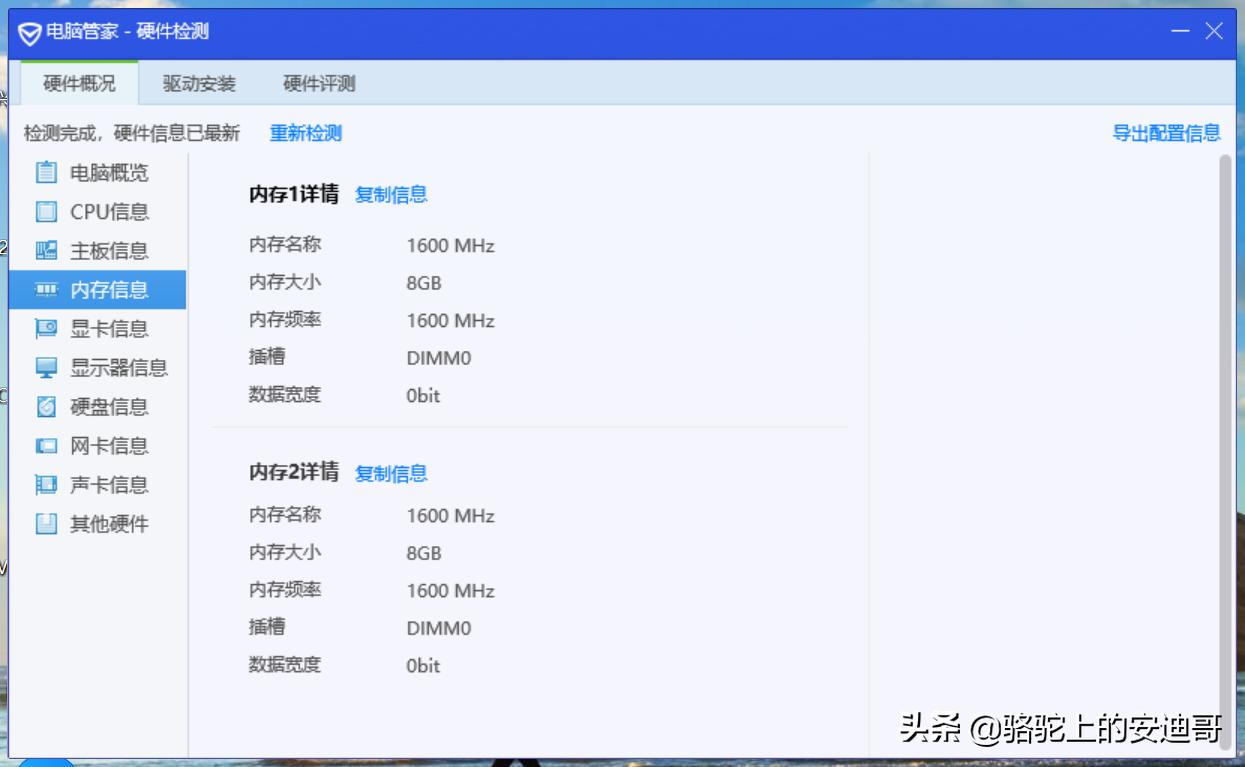Click the 网卡信息 network card icon
Image resolution: width=1245 pixels, height=767 pixels.
click(46, 445)
